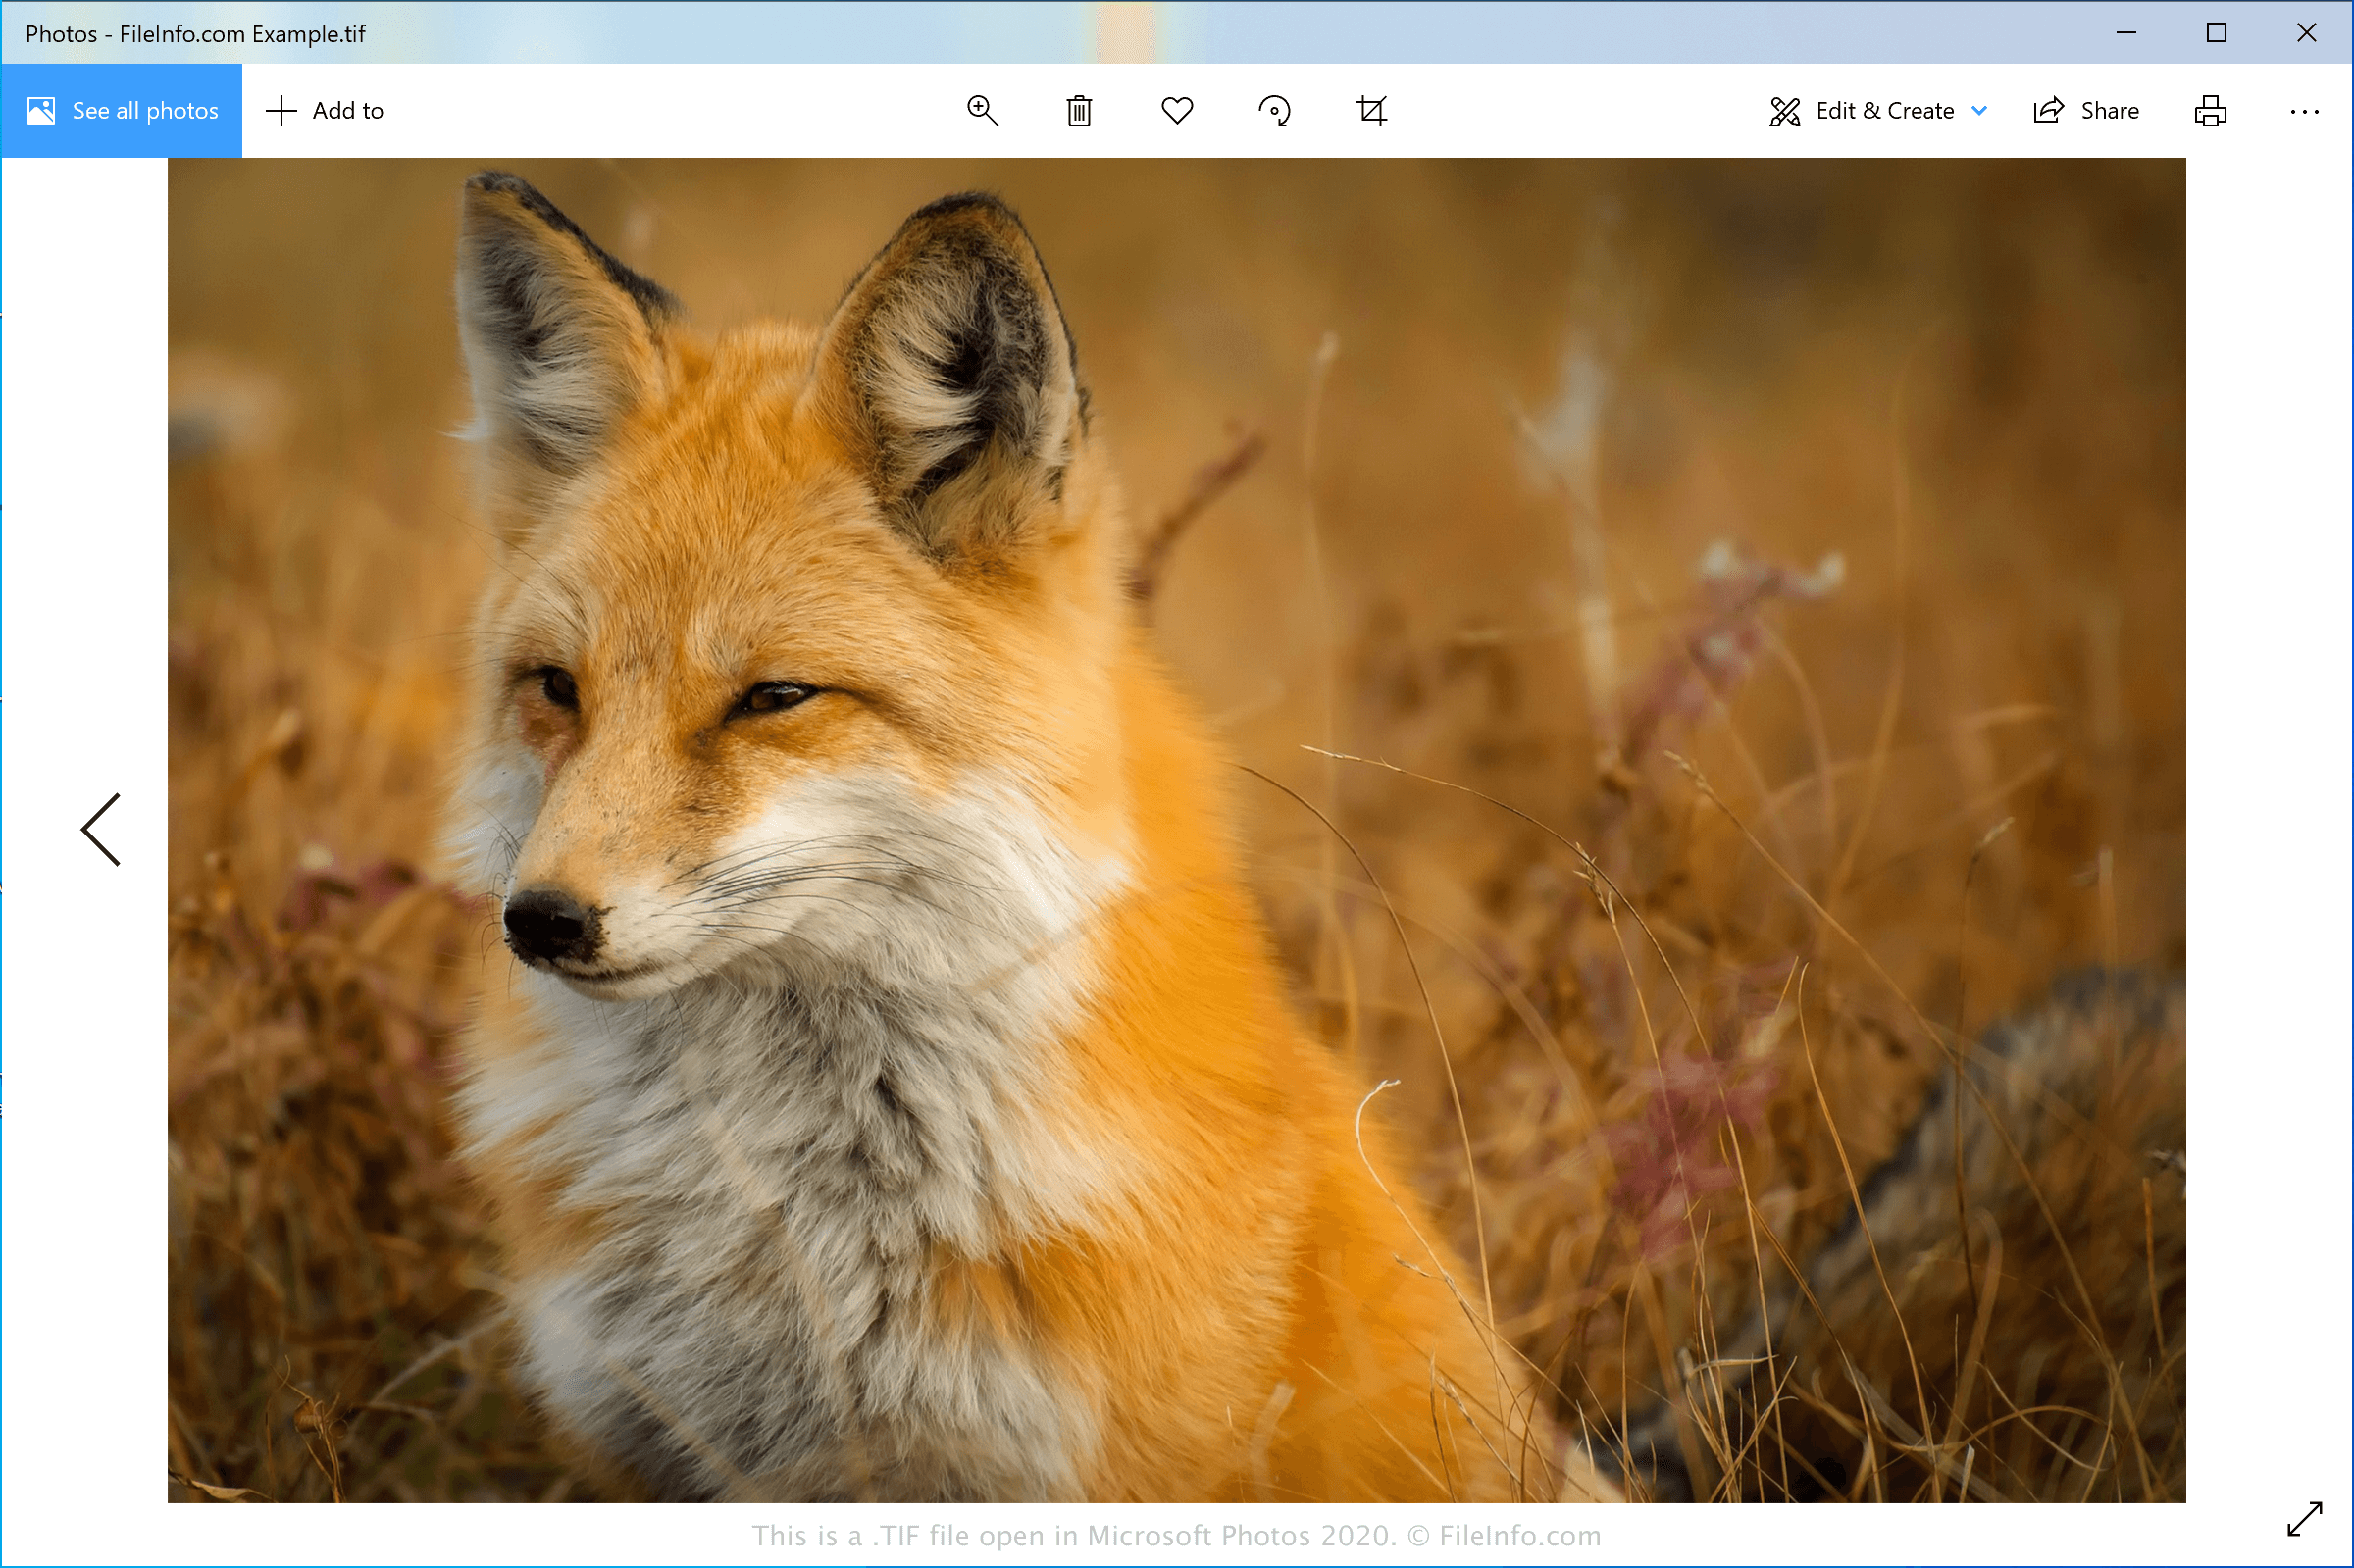Delete the photo with trash icon

[x=1079, y=111]
